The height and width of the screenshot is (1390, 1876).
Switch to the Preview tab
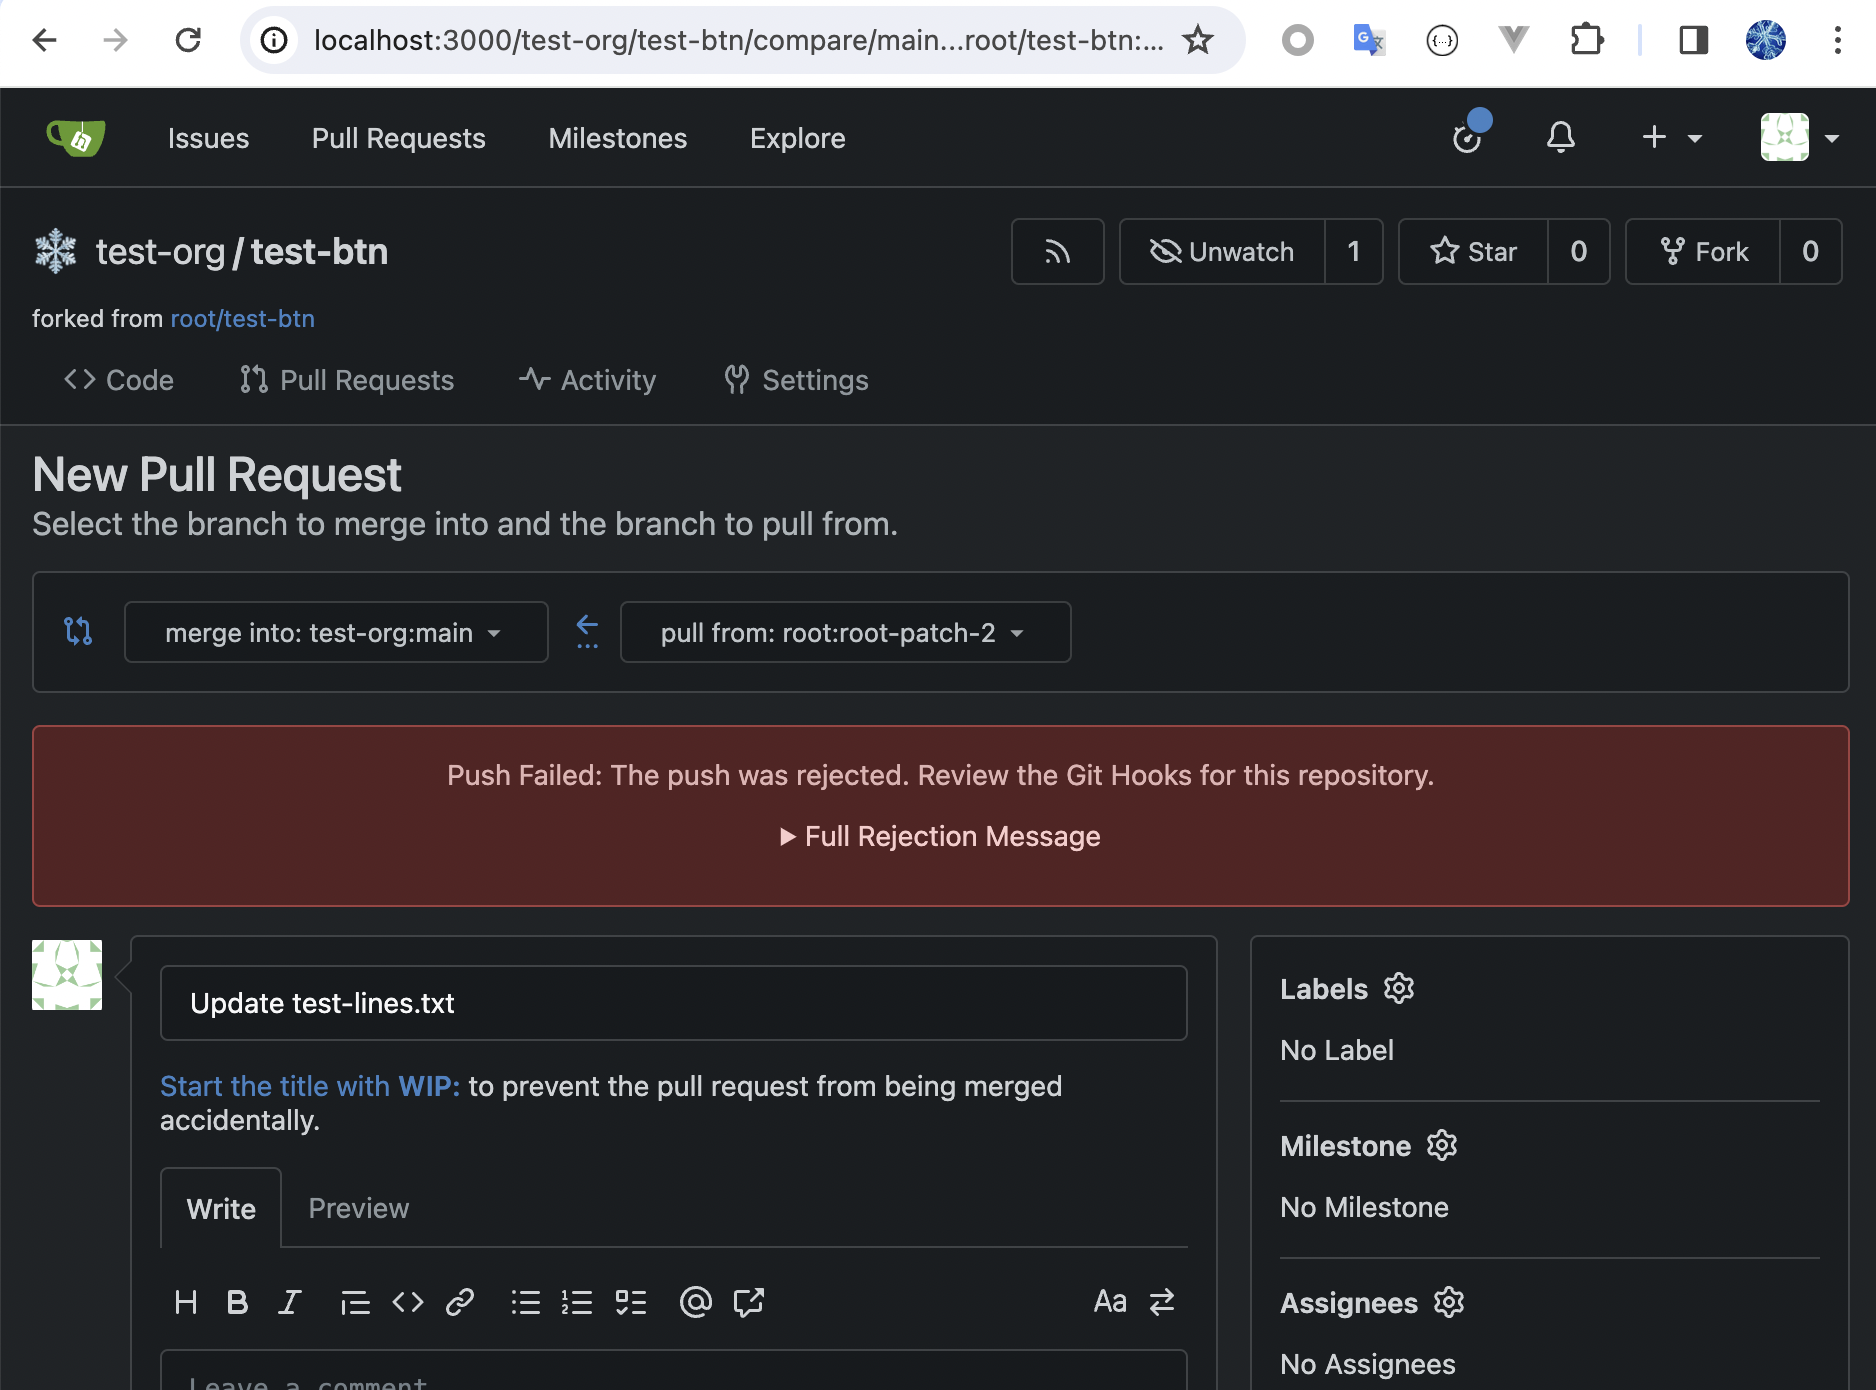tap(358, 1208)
